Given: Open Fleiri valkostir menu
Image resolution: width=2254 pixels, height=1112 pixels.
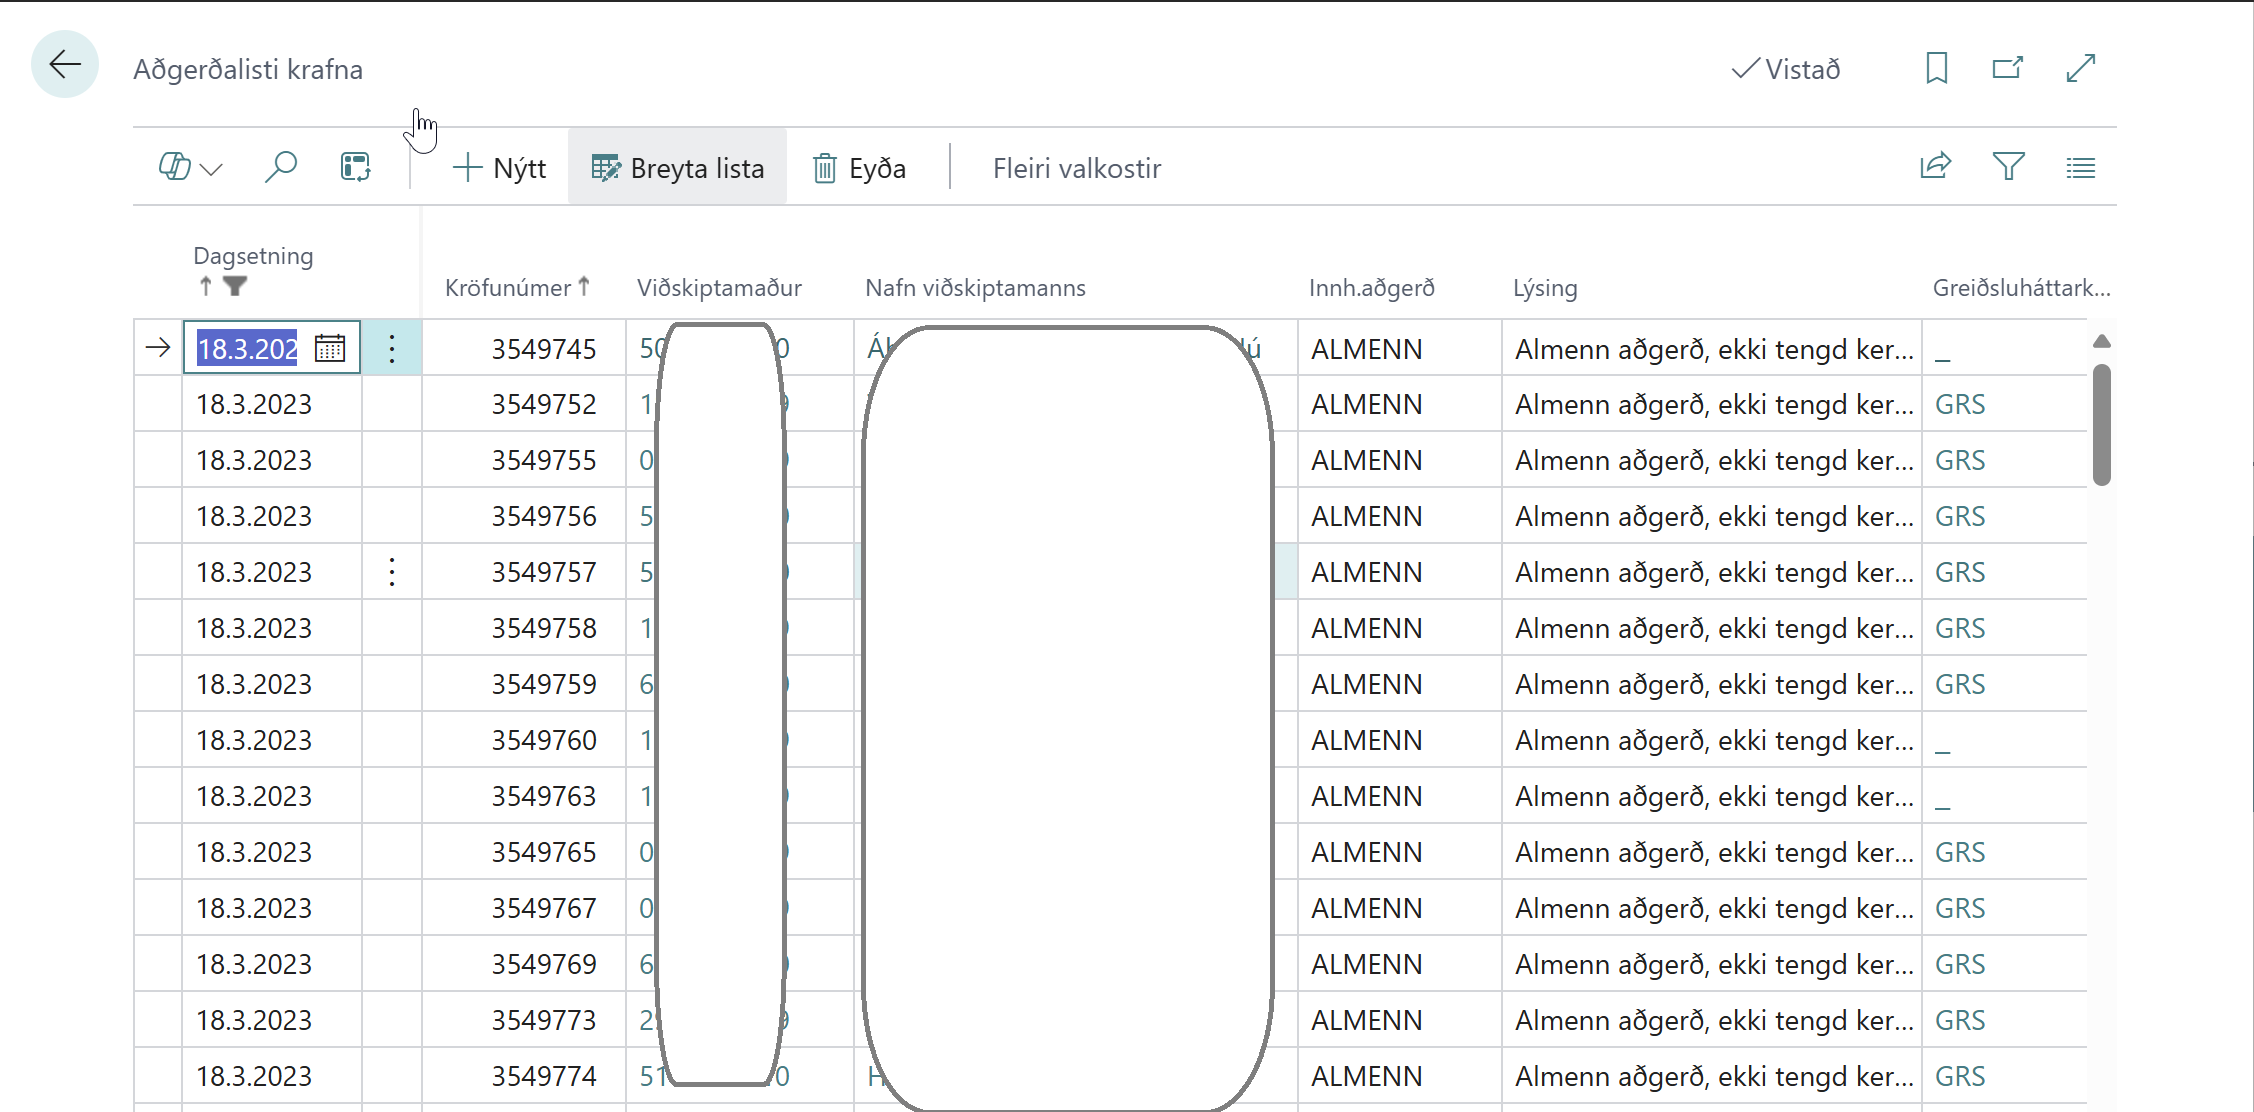Looking at the screenshot, I should (1076, 168).
